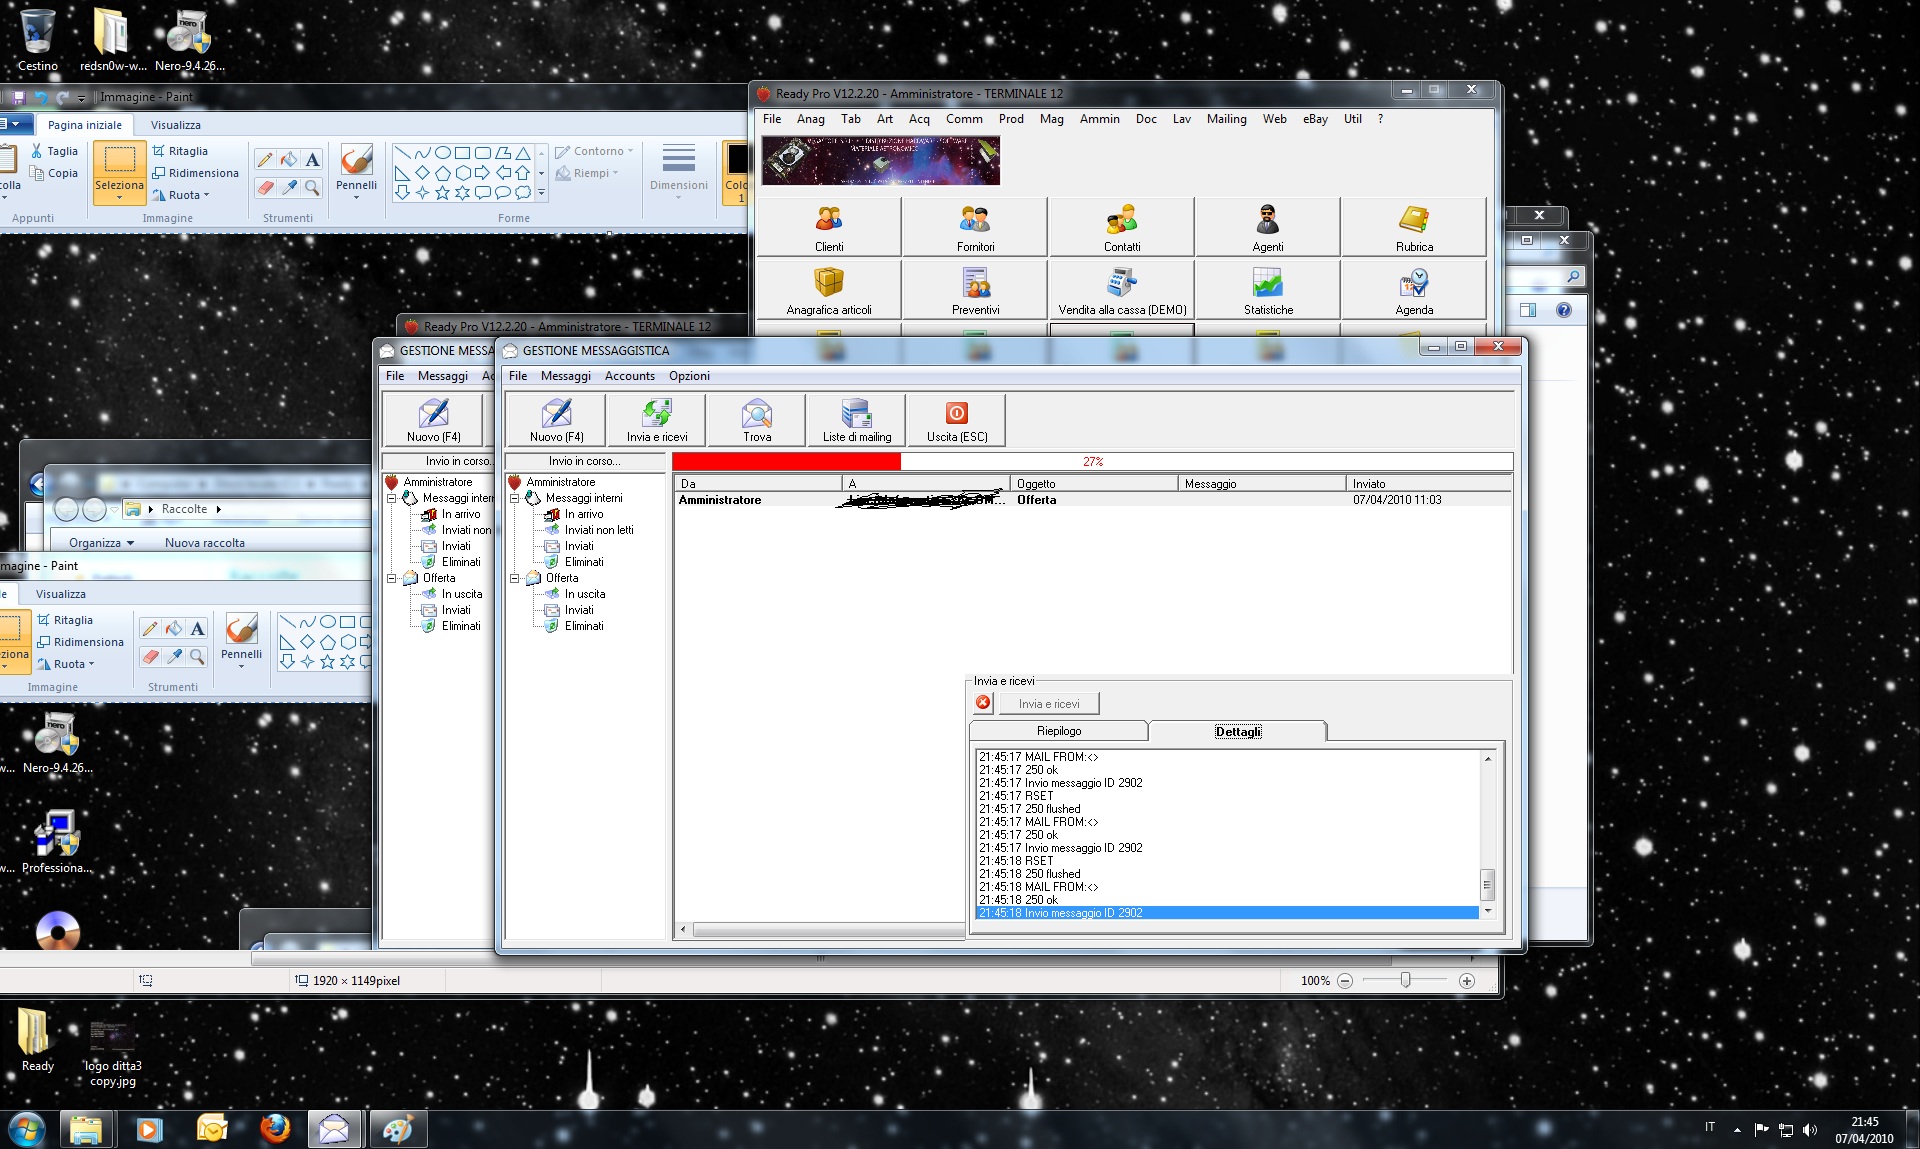1920x1149 pixels.
Task: Open the Agenti icon in Ready Pro
Action: [1268, 227]
